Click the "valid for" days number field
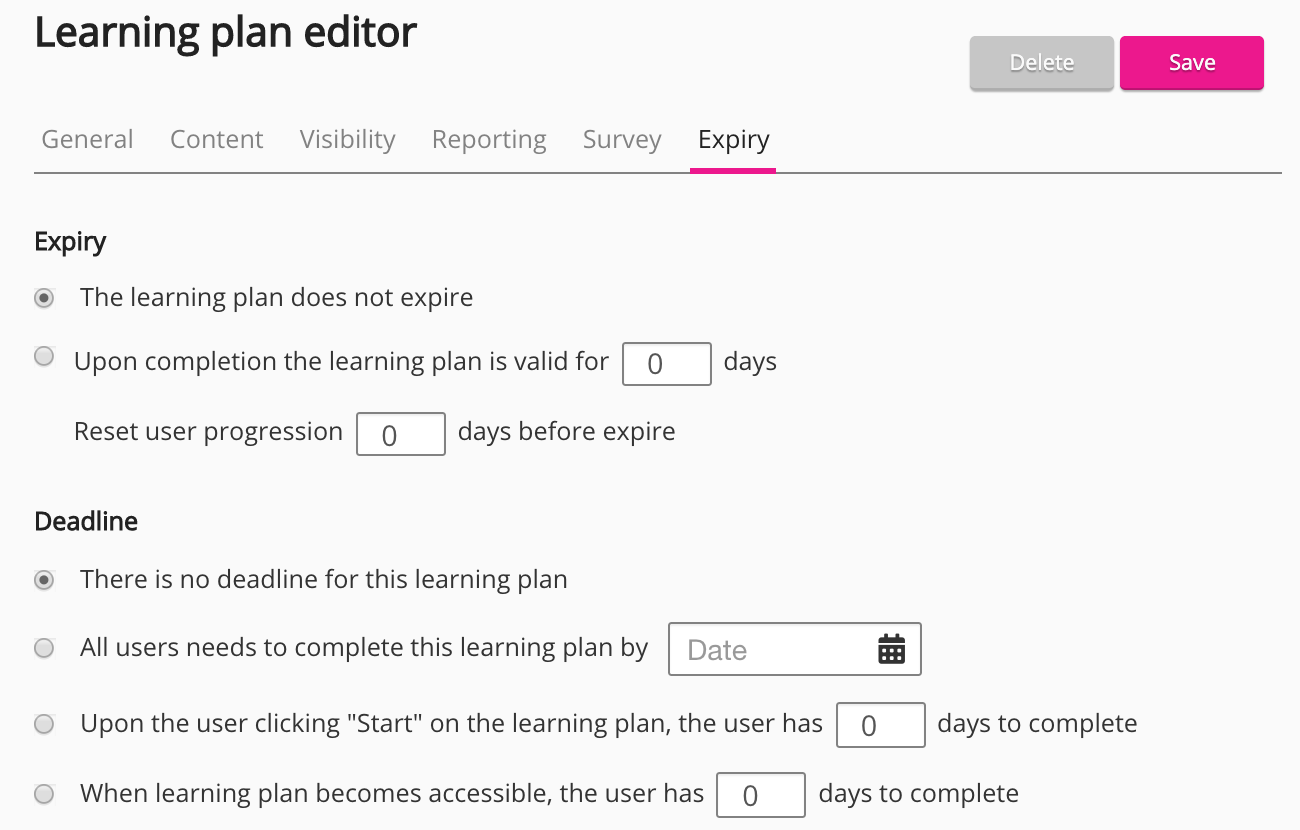This screenshot has width=1300, height=830. [x=666, y=364]
